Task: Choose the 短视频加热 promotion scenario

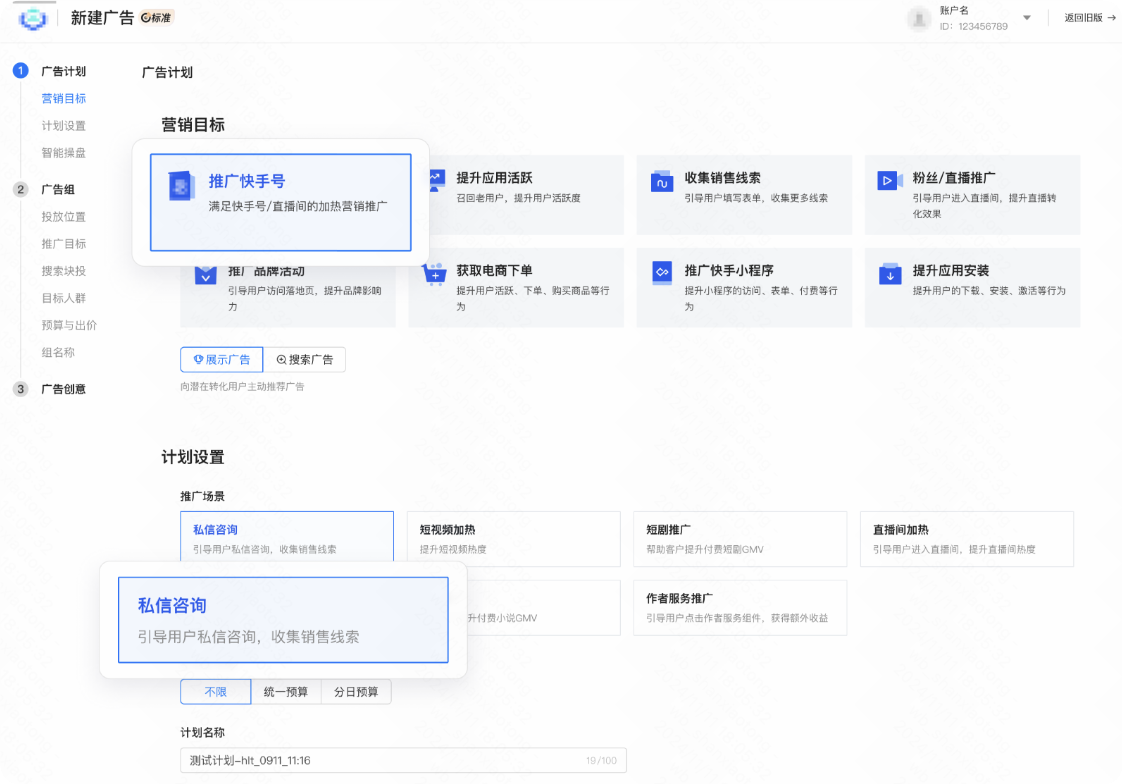Action: click(513, 538)
